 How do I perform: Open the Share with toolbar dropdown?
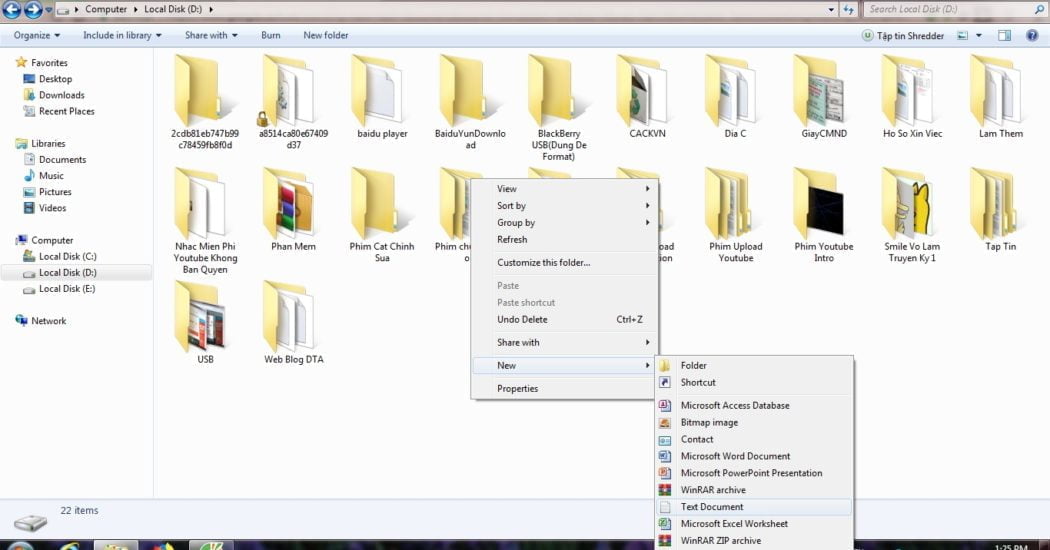pos(211,36)
